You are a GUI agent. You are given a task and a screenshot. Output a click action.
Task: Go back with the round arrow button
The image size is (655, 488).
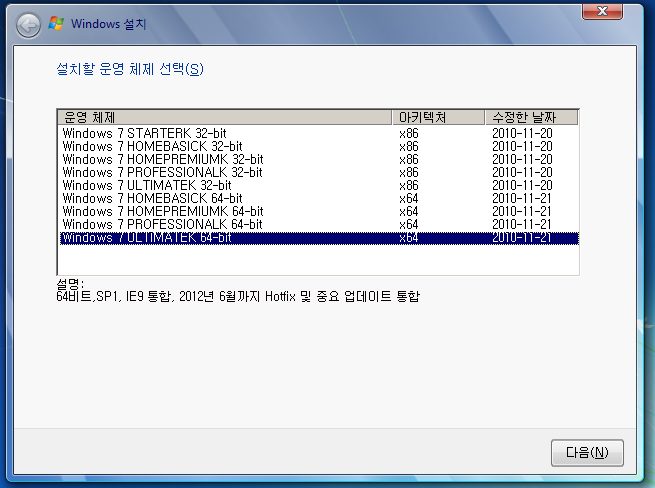28,25
